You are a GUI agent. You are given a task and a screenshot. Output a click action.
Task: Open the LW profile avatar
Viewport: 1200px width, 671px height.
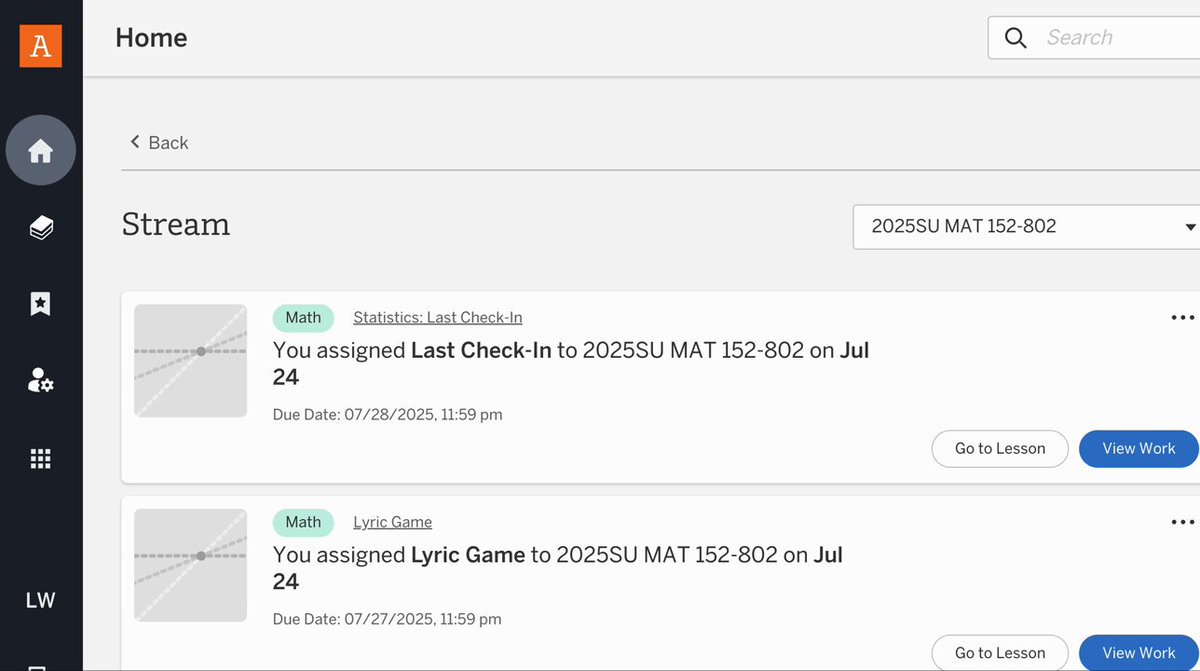coord(41,600)
